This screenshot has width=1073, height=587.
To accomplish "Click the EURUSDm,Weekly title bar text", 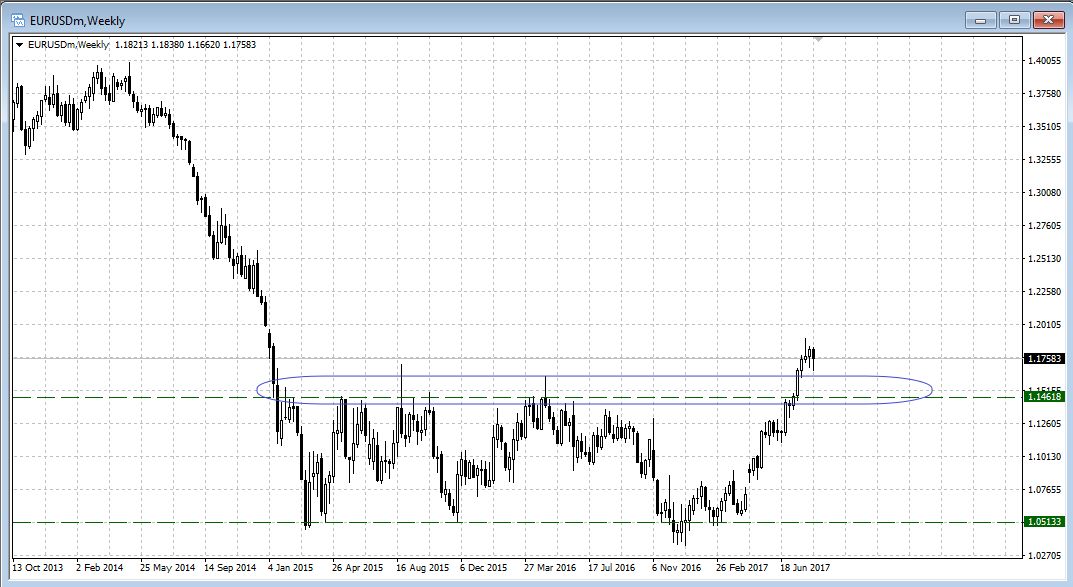I will [x=70, y=18].
